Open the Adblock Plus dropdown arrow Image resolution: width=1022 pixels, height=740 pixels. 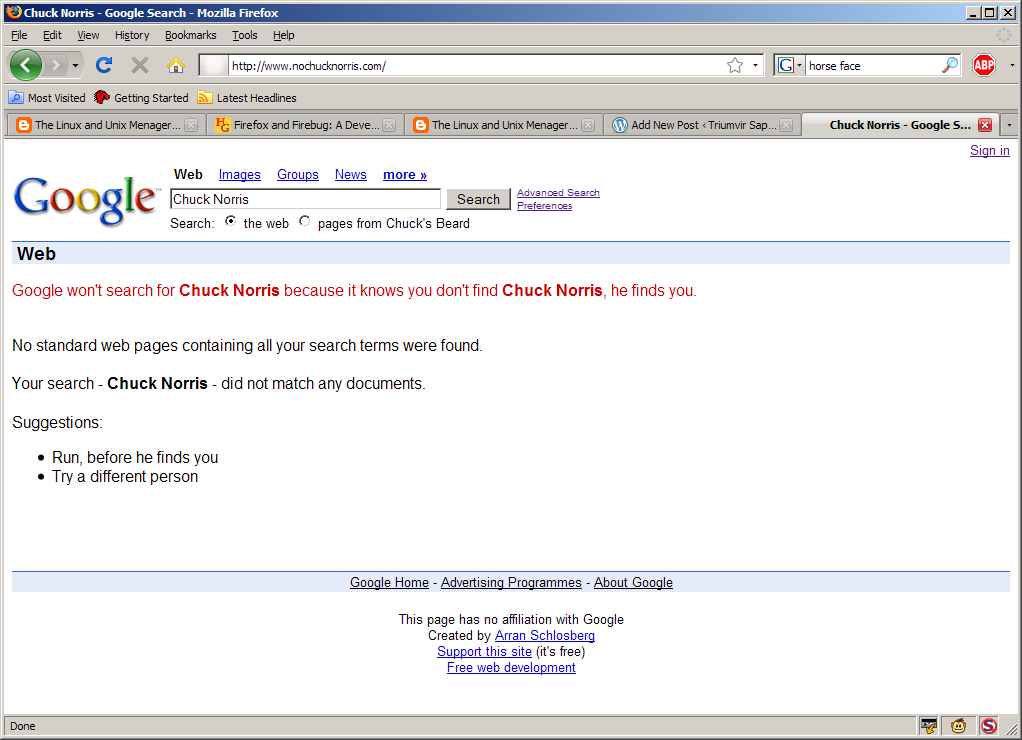click(1012, 65)
